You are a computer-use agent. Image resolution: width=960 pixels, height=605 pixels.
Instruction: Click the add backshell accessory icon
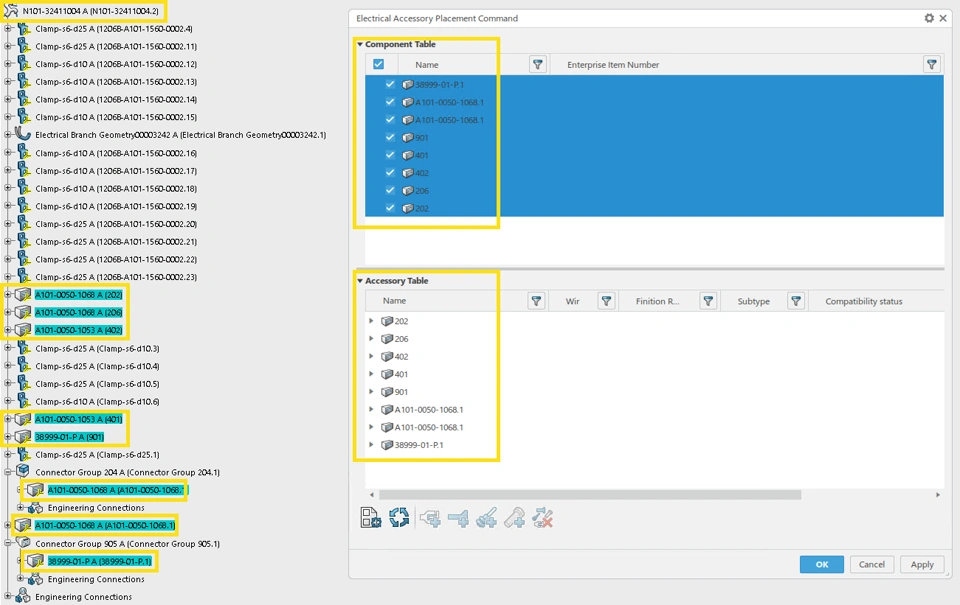pyautogui.click(x=430, y=519)
